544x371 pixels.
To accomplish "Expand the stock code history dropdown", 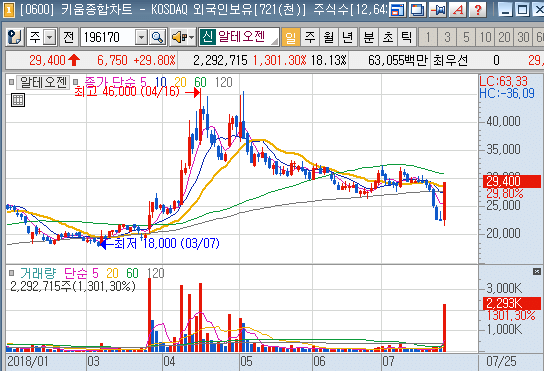I will click(141, 37).
